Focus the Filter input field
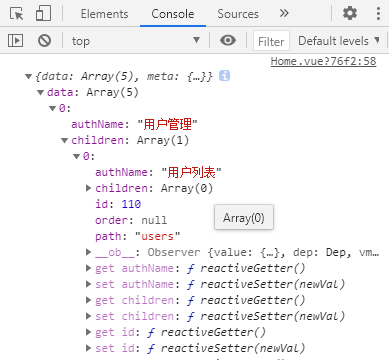 (271, 41)
